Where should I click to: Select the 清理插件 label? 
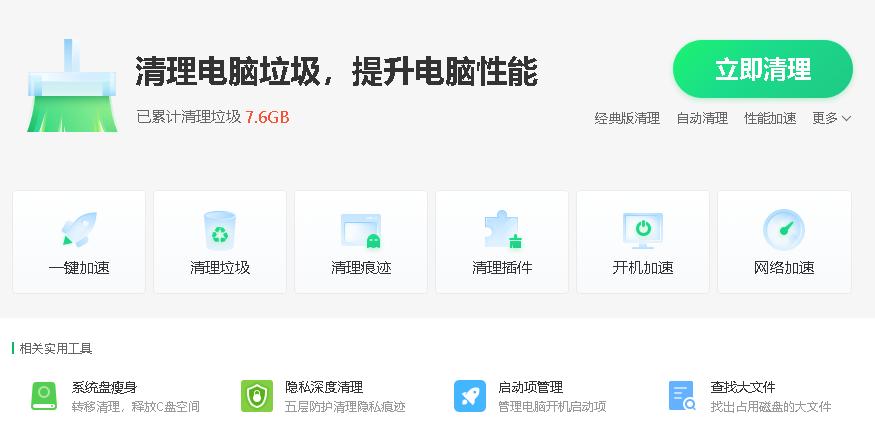click(502, 268)
